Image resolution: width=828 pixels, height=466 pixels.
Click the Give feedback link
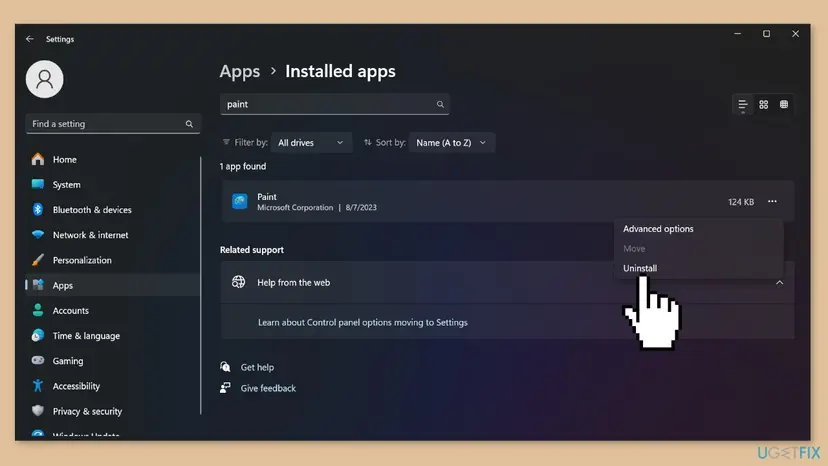pyautogui.click(x=268, y=388)
